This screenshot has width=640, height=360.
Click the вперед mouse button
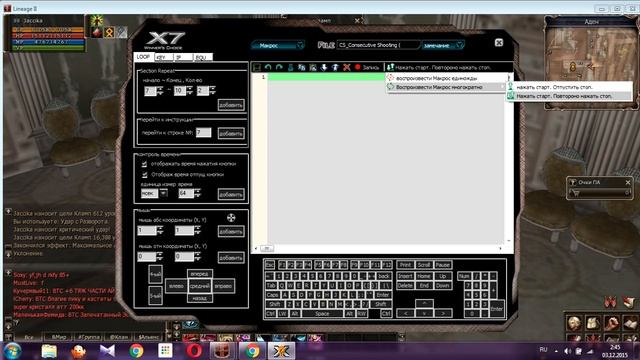[x=200, y=274]
